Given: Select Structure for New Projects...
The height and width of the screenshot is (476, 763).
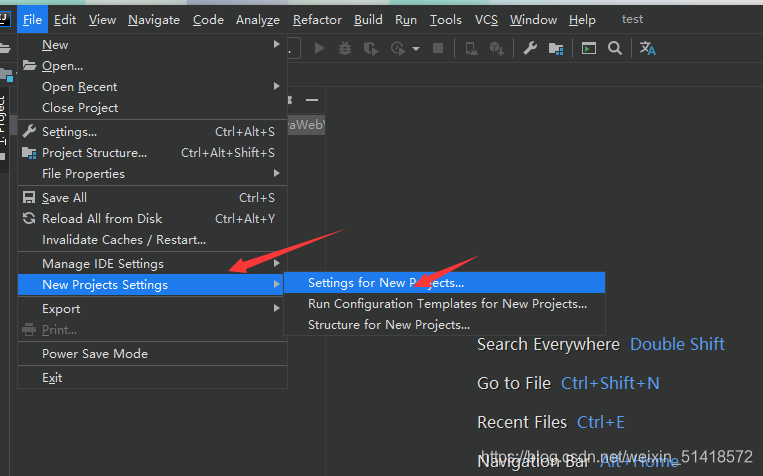Looking at the screenshot, I should (x=444, y=325).
